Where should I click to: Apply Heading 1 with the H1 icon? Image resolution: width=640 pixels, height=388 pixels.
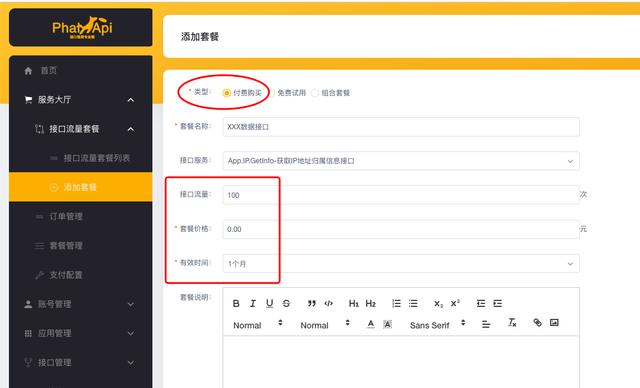(353, 303)
